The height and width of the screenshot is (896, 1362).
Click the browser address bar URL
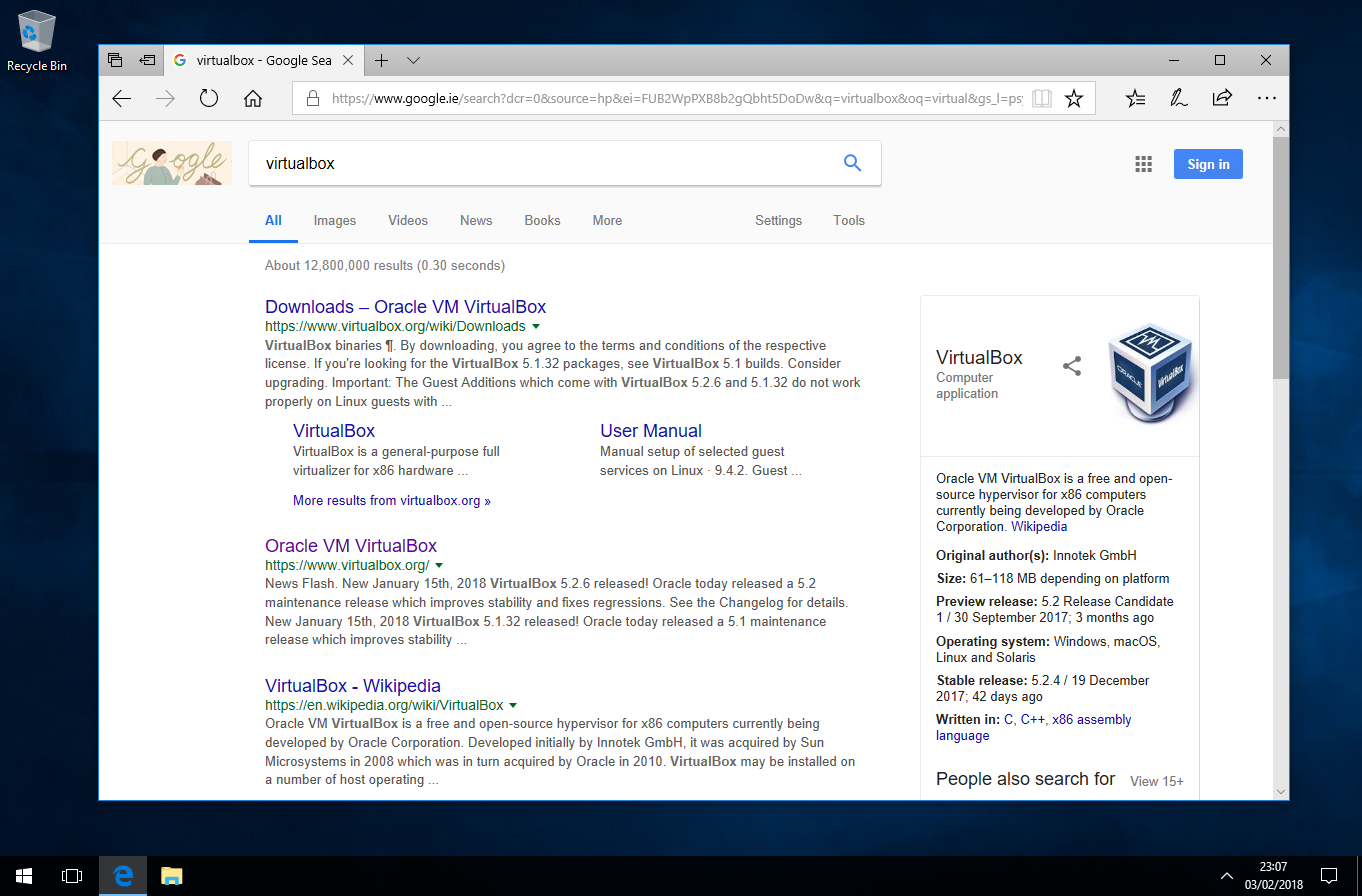pyautogui.click(x=676, y=99)
